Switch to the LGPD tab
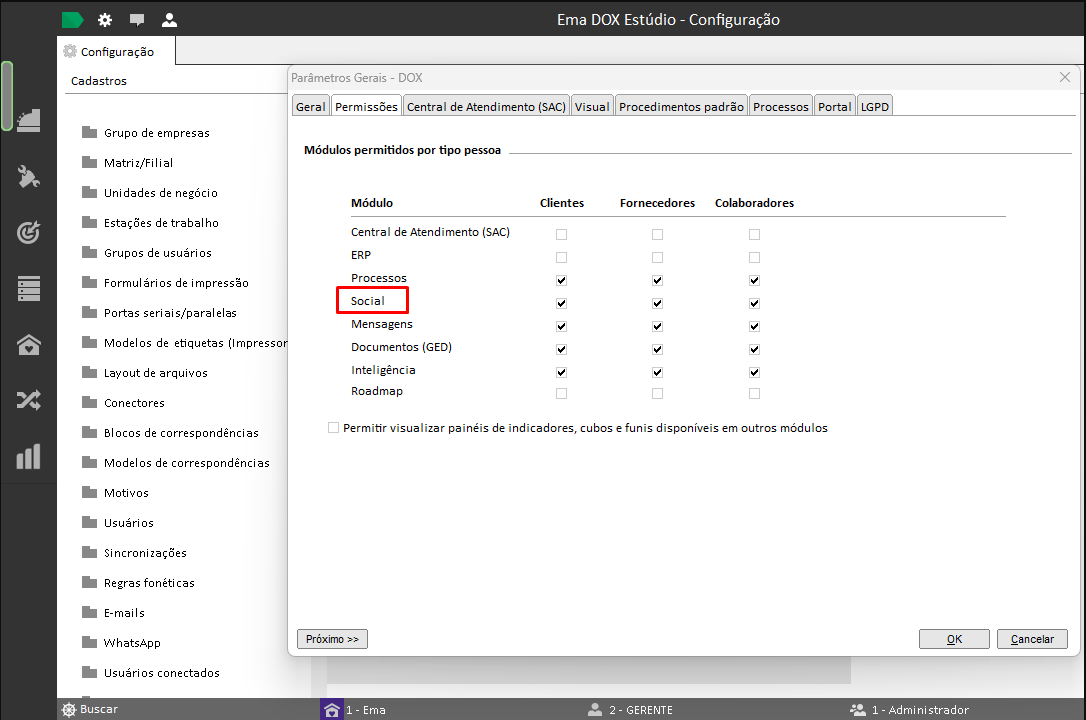The height and width of the screenshot is (720, 1086). click(x=875, y=106)
